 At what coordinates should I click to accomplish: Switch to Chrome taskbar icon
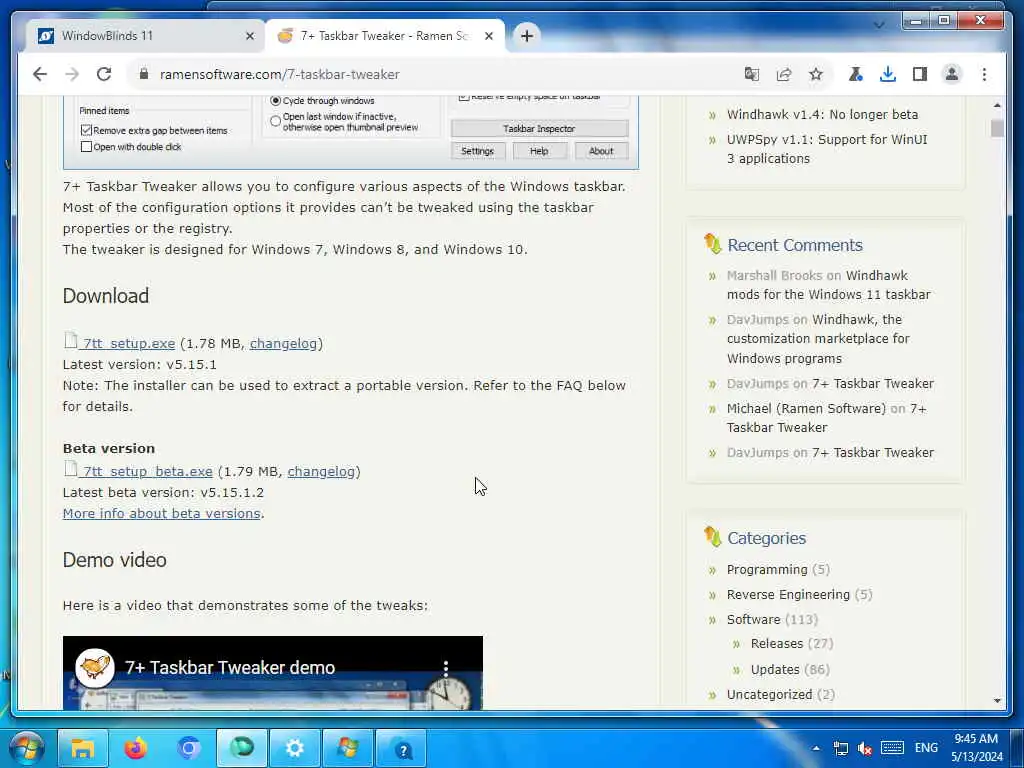(189, 748)
